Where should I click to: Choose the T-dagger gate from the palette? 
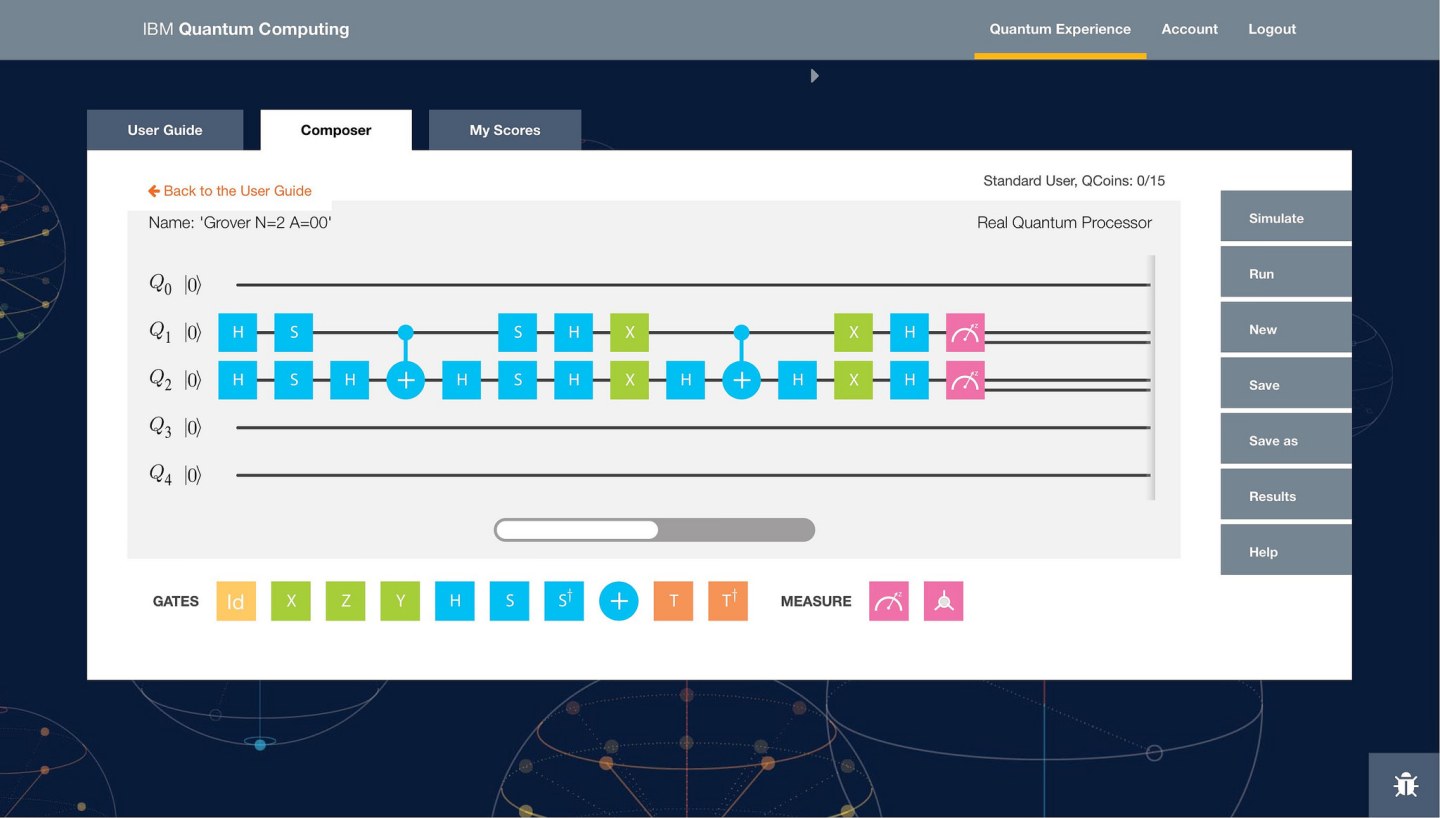pos(728,601)
